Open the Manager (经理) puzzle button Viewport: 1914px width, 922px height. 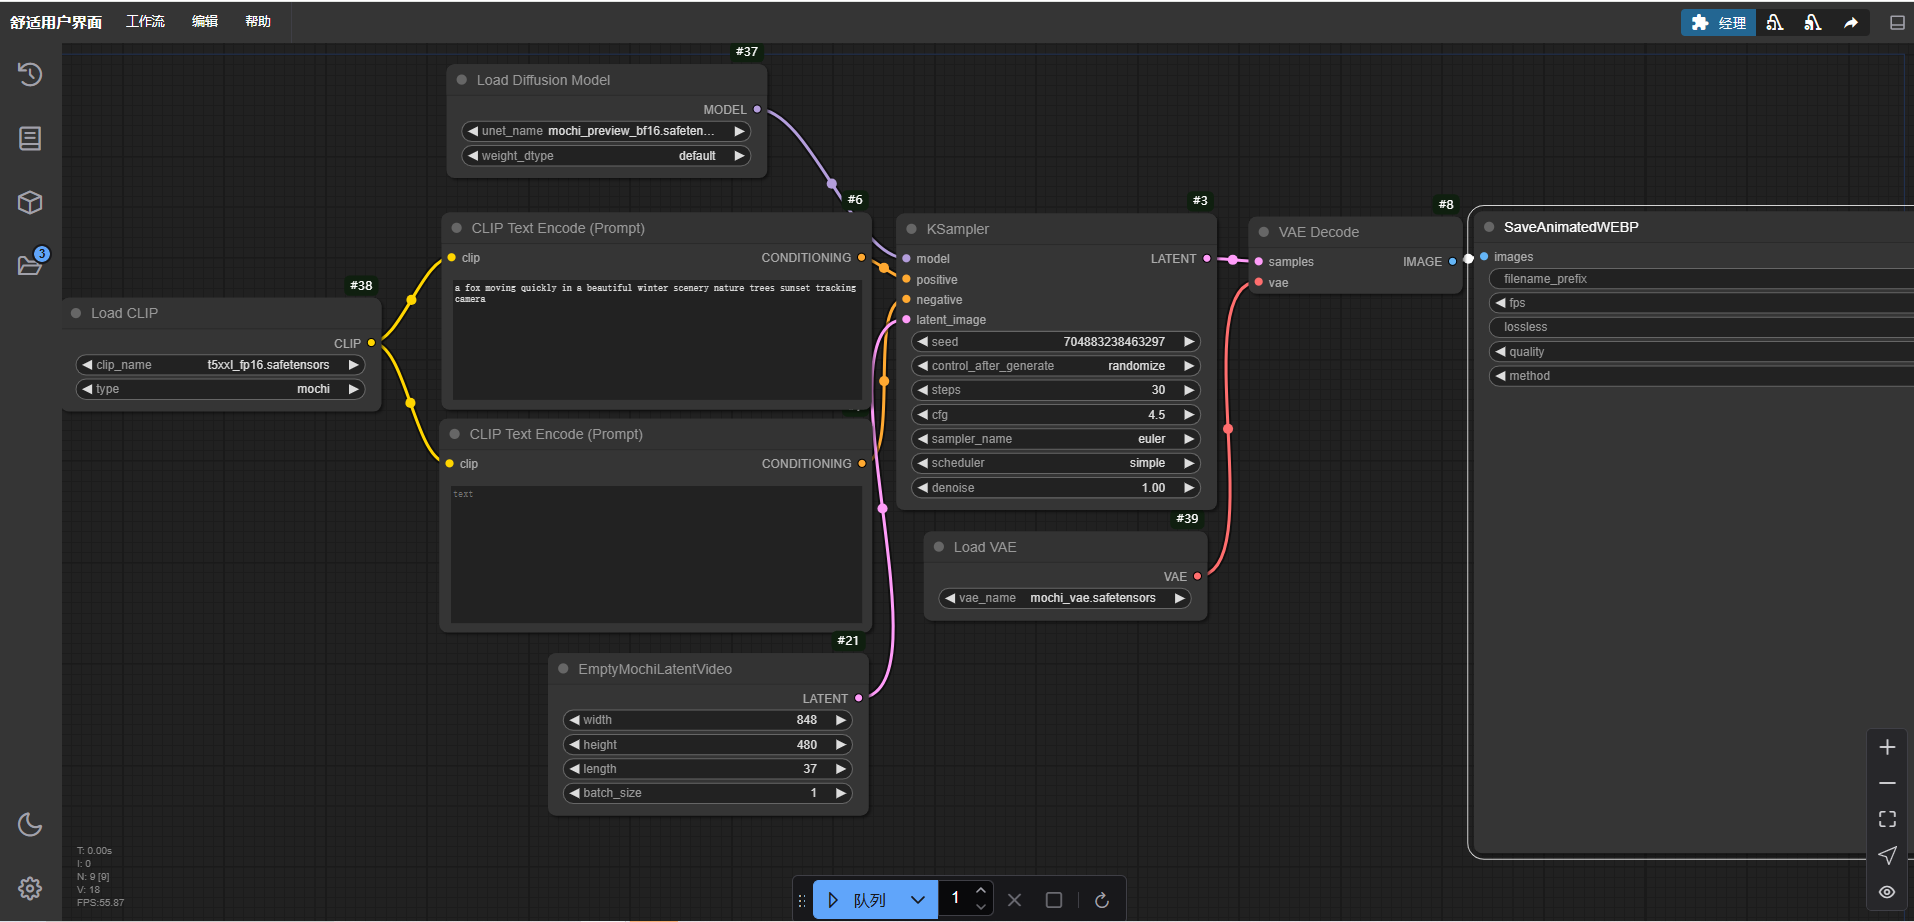(1718, 22)
